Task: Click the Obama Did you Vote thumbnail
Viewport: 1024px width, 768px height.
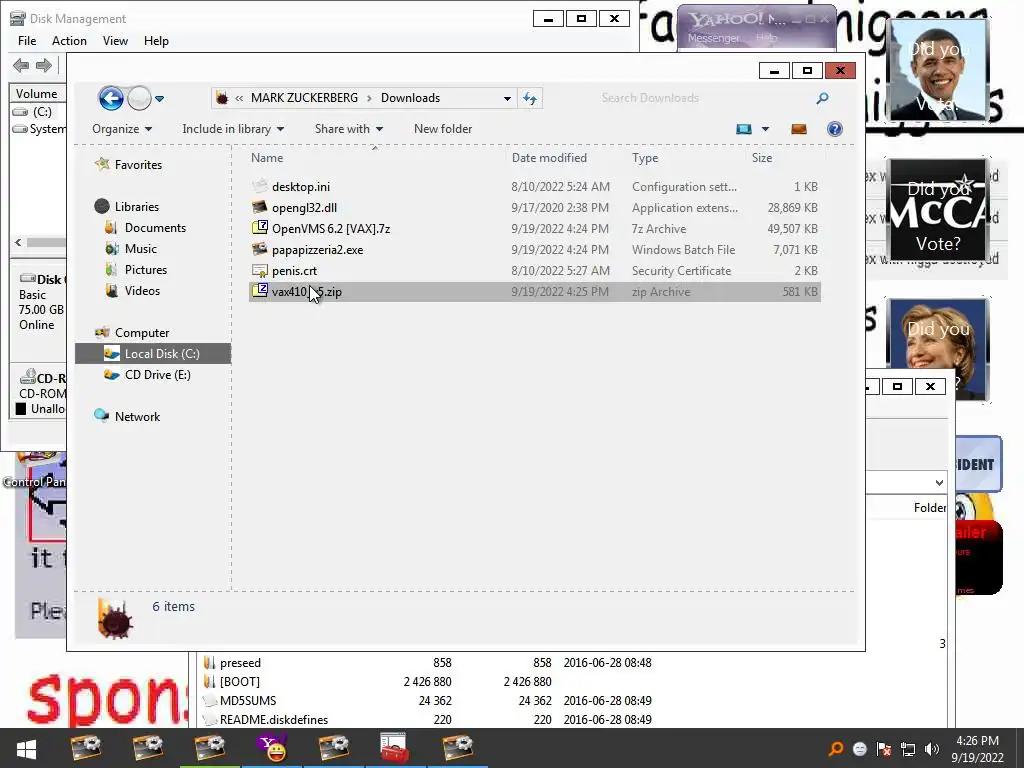Action: click(939, 70)
